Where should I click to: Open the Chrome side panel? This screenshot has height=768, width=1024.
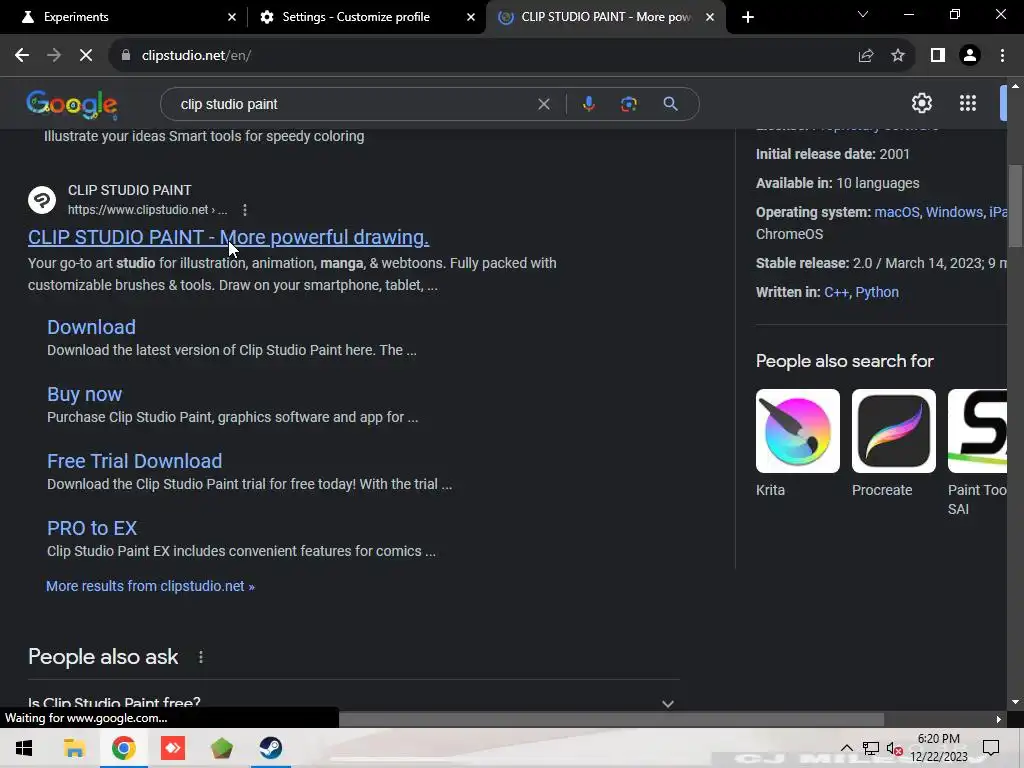click(x=938, y=56)
